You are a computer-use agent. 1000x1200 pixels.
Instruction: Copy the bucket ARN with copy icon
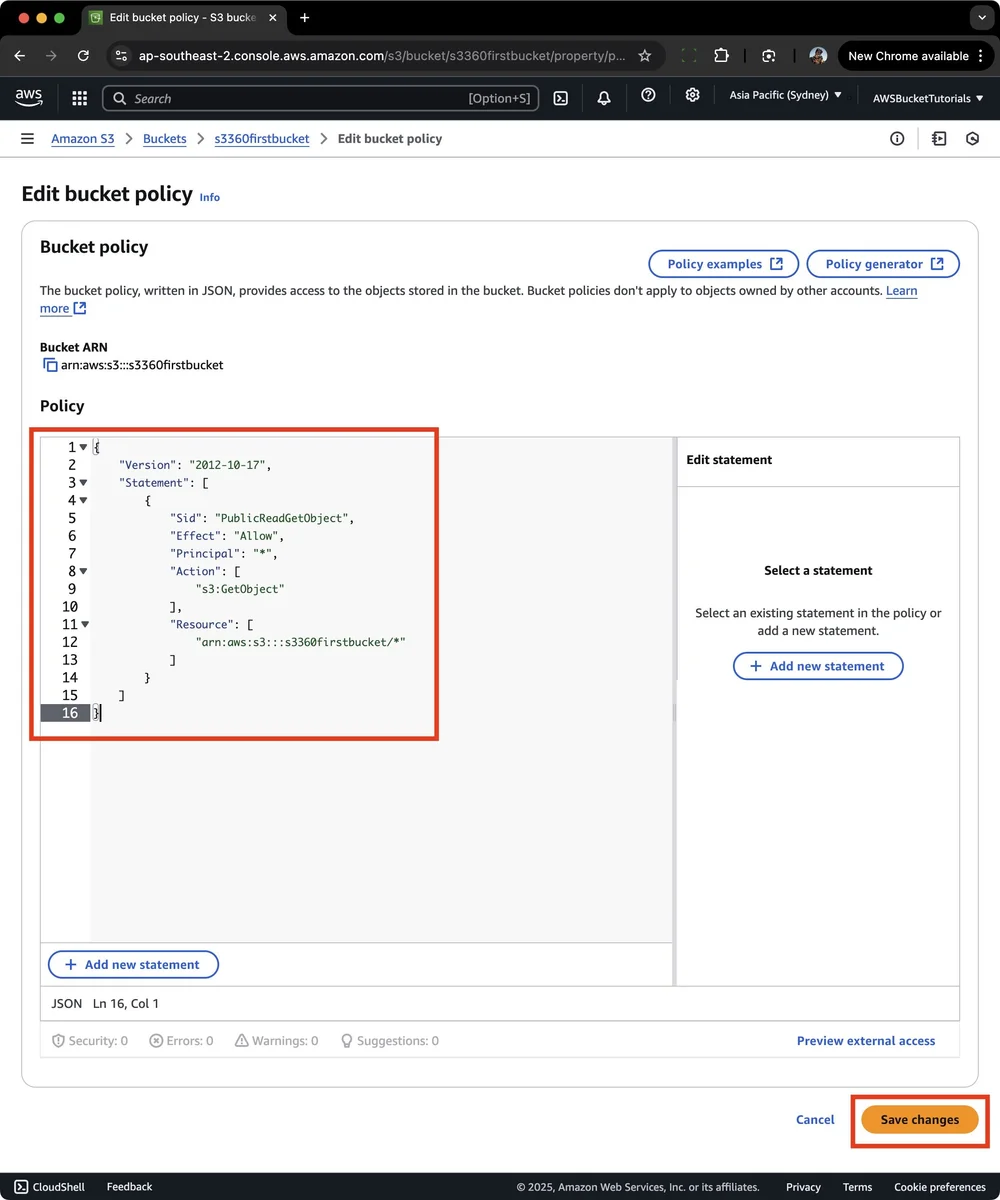(x=50, y=365)
